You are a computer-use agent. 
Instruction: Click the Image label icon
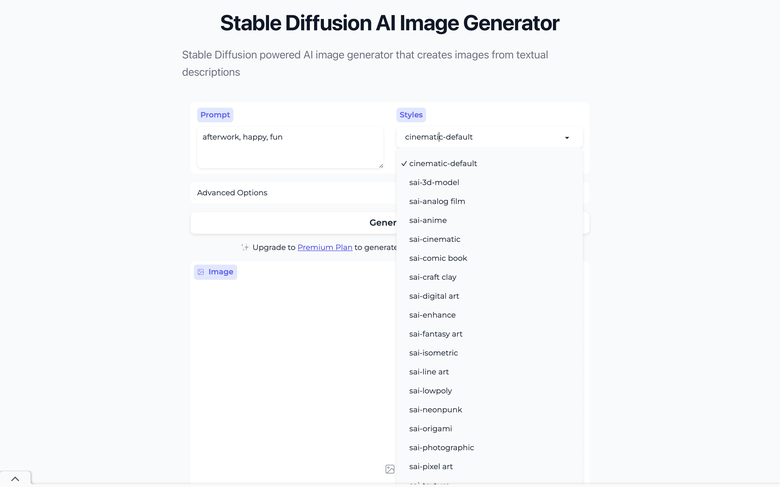200,272
